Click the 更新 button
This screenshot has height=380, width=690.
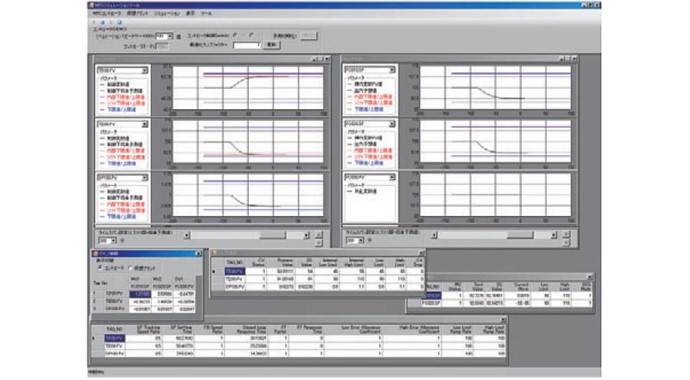pyautogui.click(x=272, y=45)
